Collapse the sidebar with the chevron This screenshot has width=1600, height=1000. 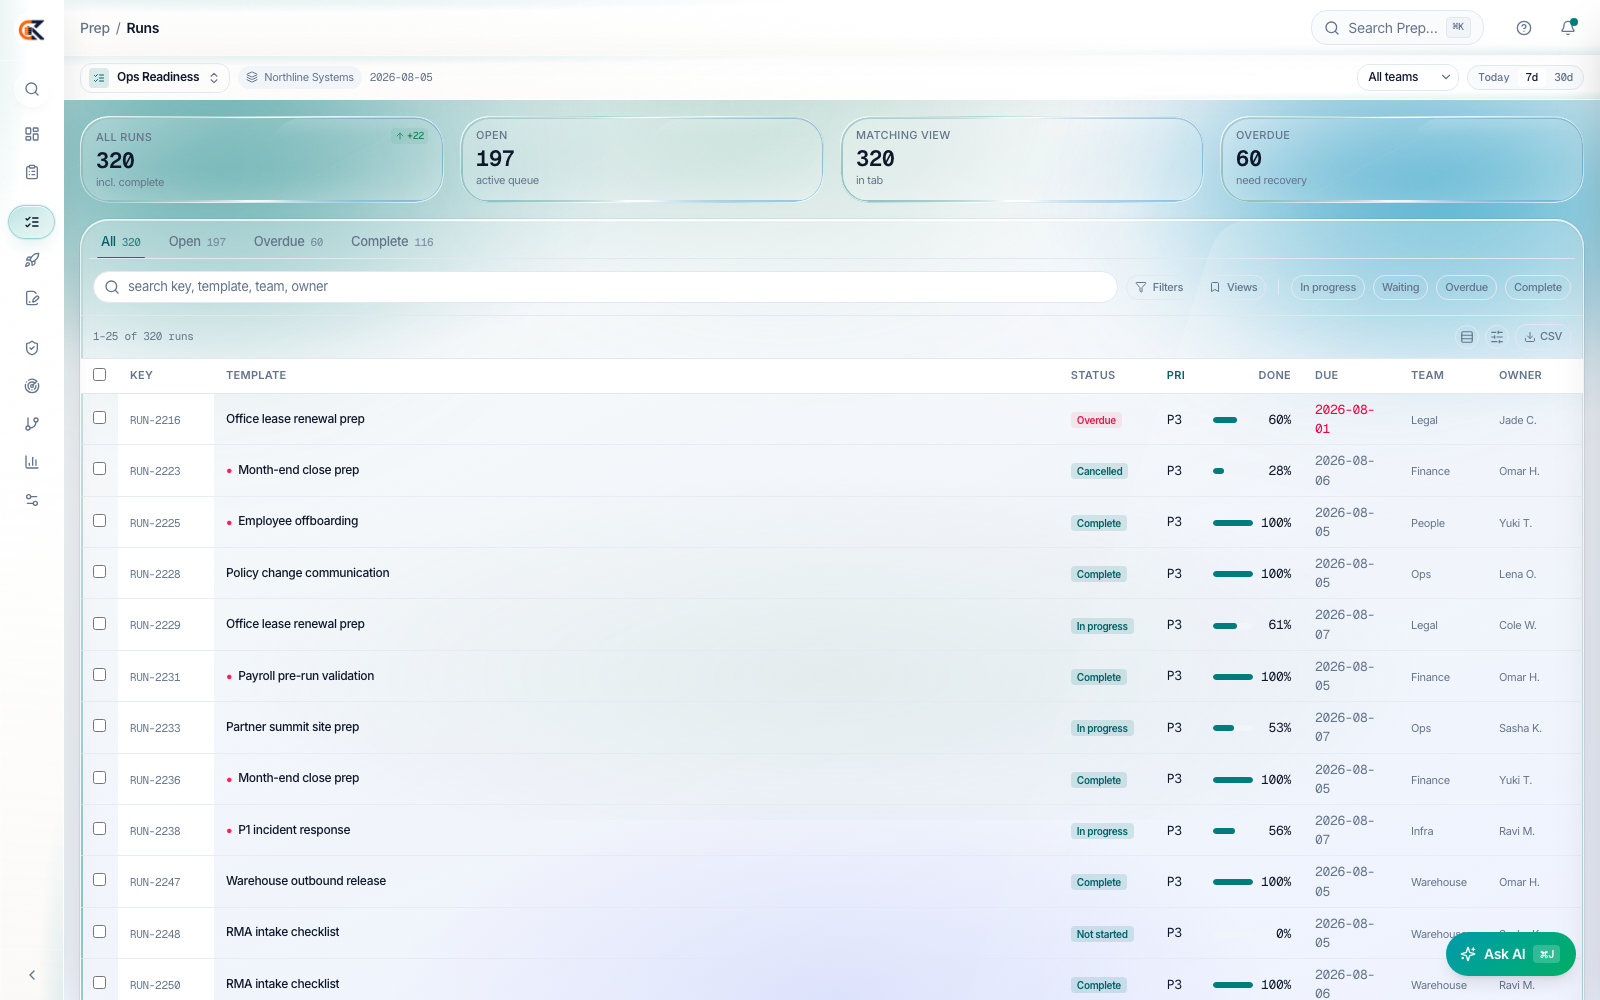[x=32, y=975]
